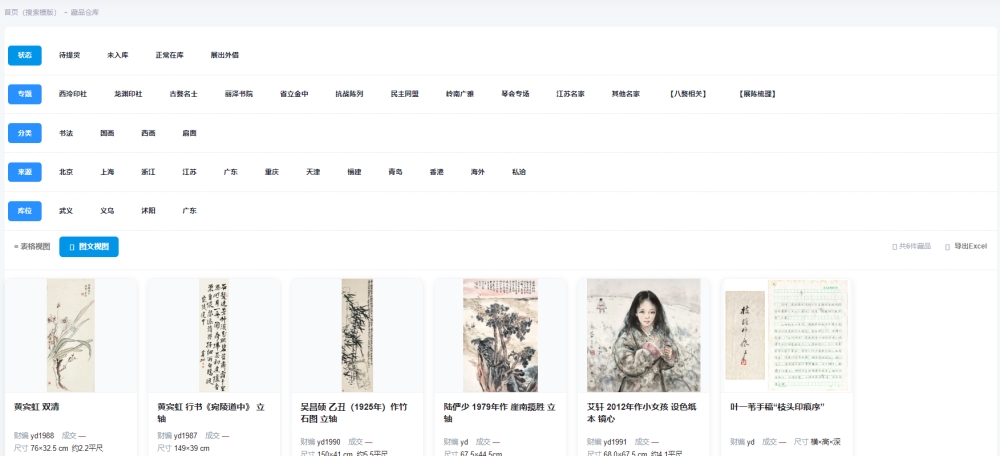Click the title 黄宾虹 双清
This screenshot has height=456, width=1000.
click(x=36, y=407)
